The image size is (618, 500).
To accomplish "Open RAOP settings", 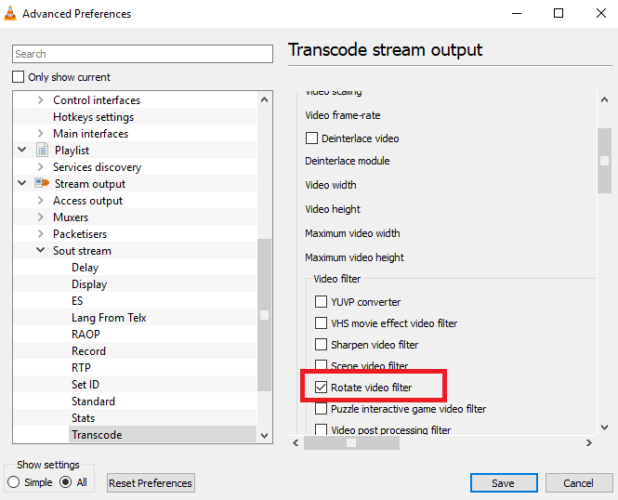I will pyautogui.click(x=86, y=334).
